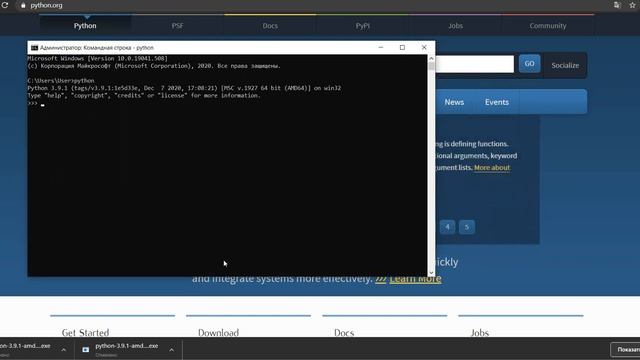This screenshot has width=640, height=360.
Task: Open the Docs top navigation tab
Action: coord(270,26)
